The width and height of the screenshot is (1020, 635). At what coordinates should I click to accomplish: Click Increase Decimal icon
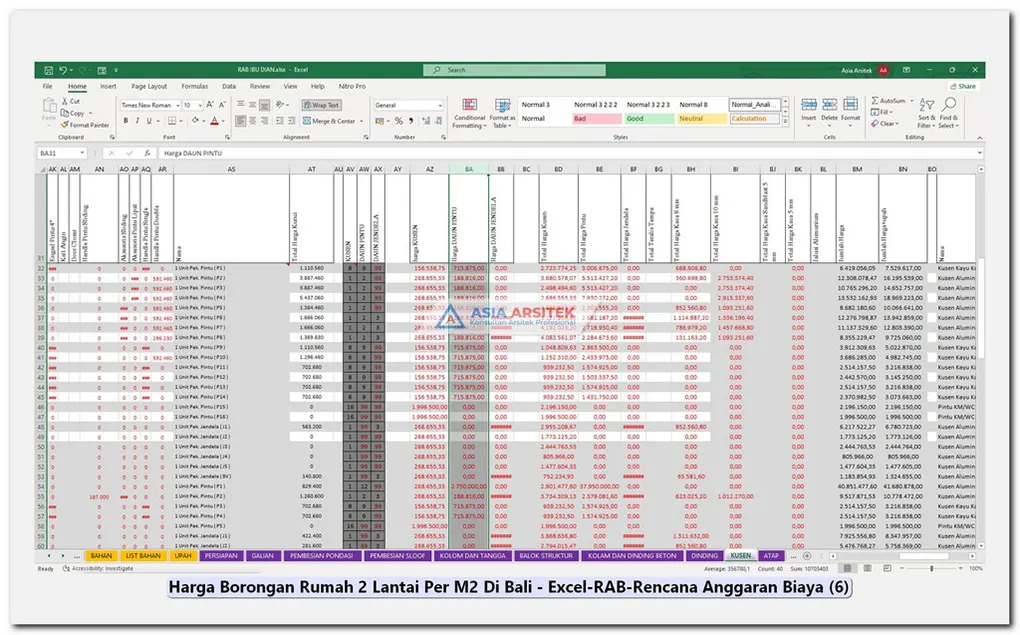click(425, 121)
